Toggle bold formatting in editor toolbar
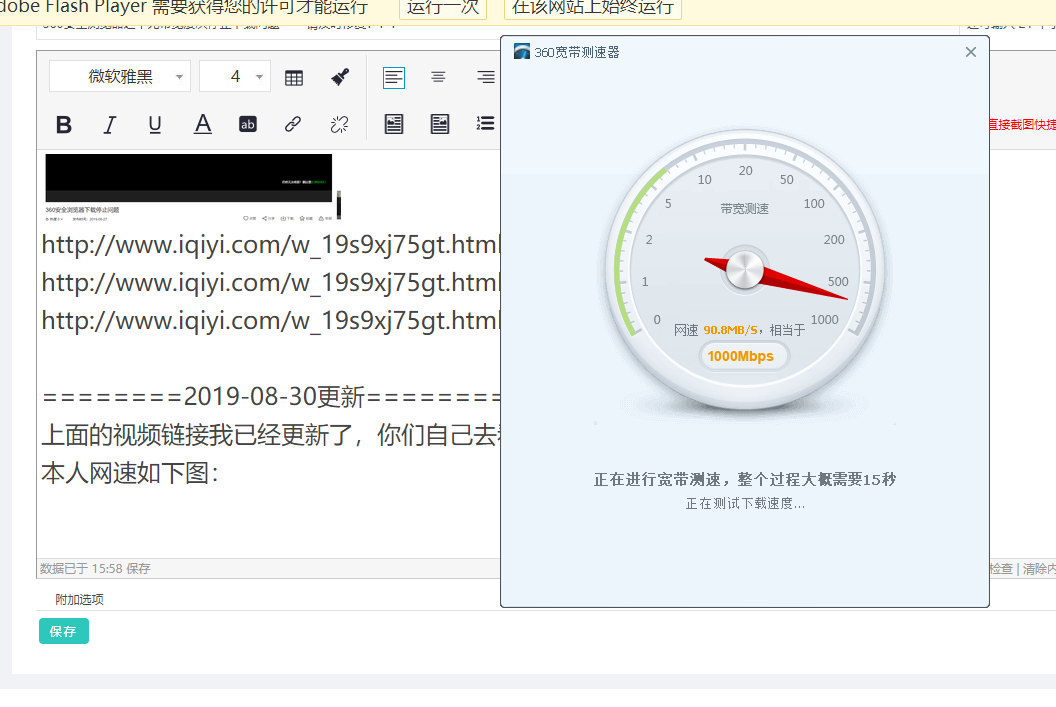Image resolution: width=1056 pixels, height=707 pixels. [x=64, y=125]
